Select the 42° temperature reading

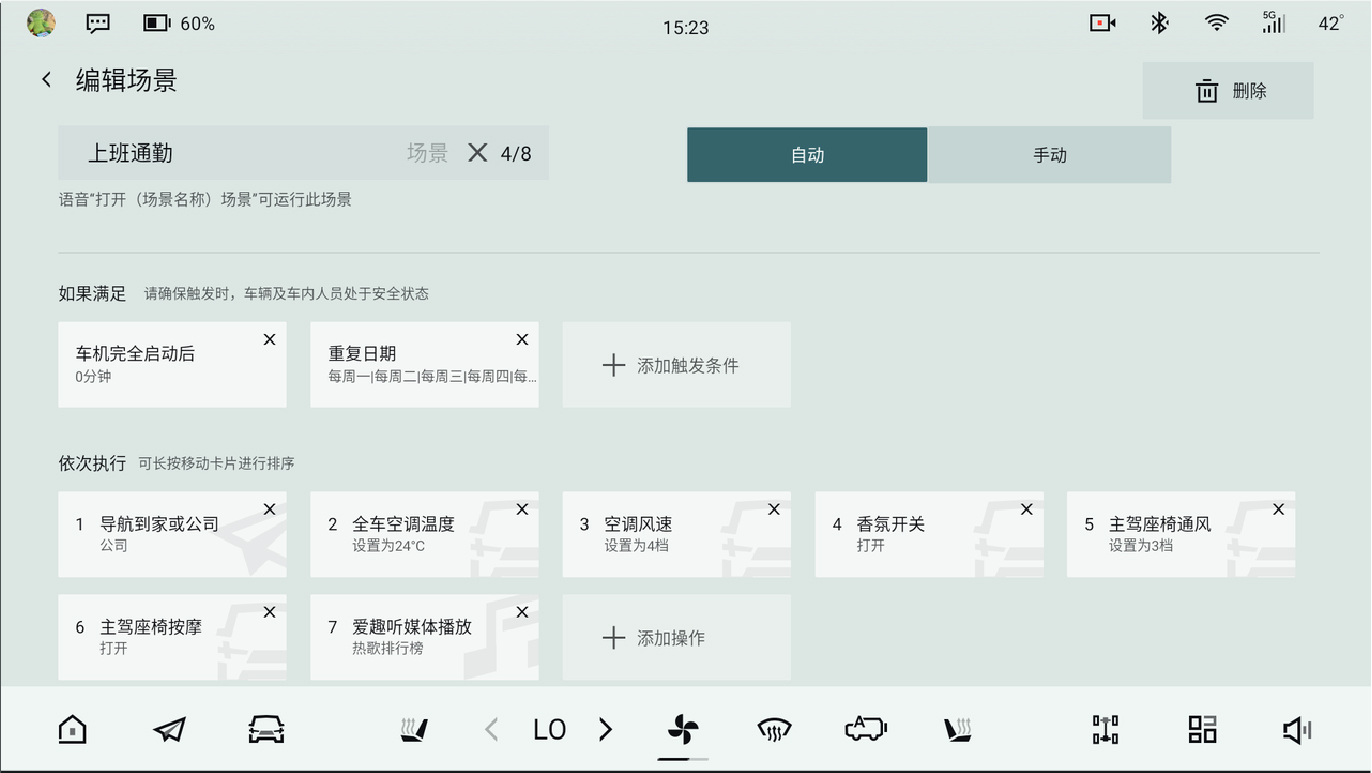pos(1331,23)
